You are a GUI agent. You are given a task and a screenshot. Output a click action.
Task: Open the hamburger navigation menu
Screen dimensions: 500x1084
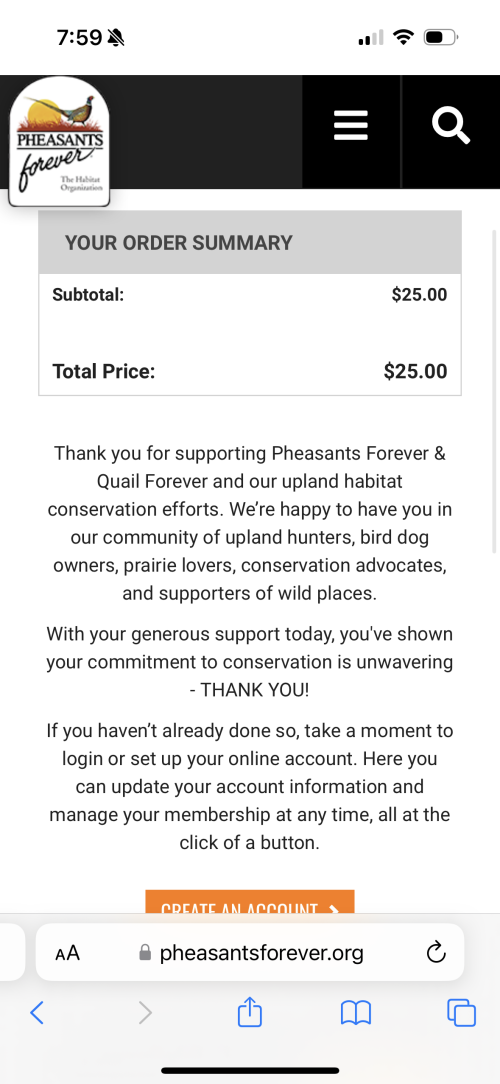pos(351,127)
